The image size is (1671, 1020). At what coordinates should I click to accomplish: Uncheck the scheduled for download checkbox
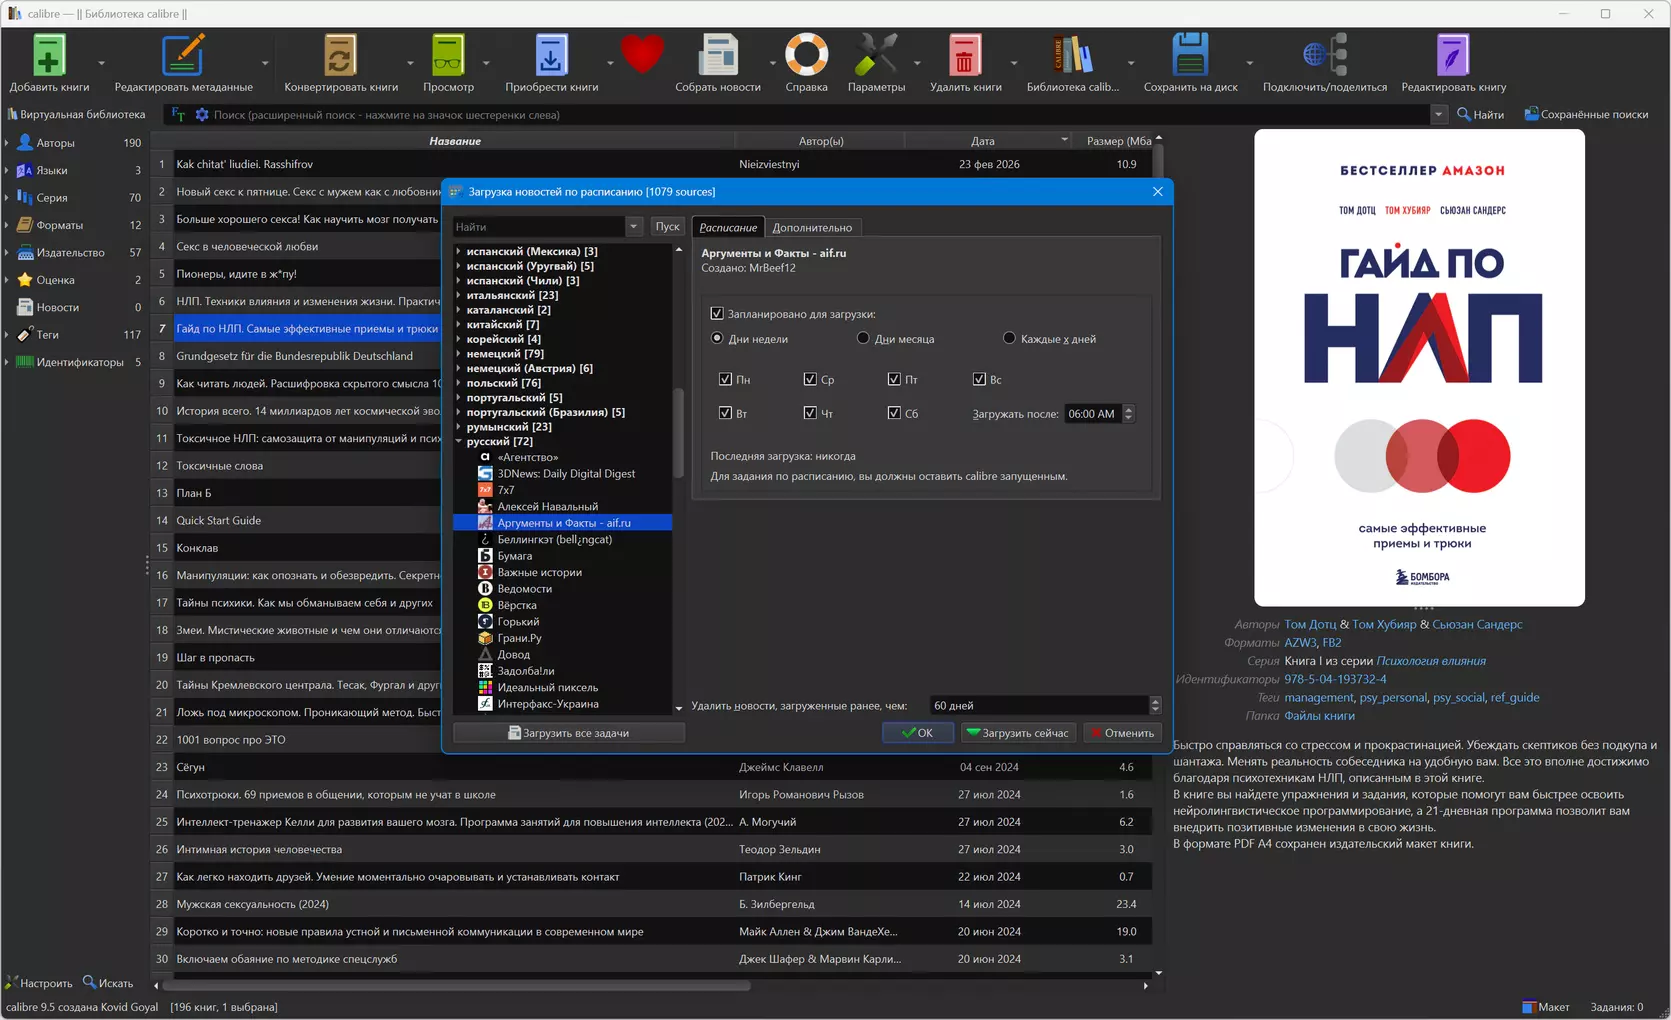click(717, 314)
